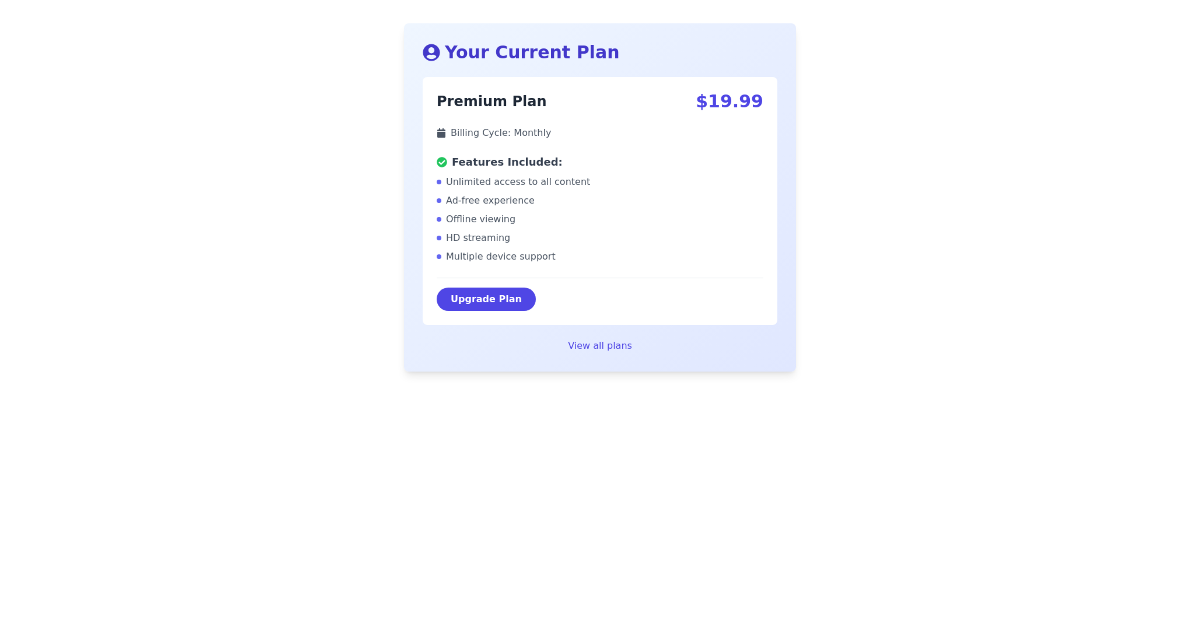Click the bullet beside Ad-free experience
Image resolution: width=1200 pixels, height=630 pixels.
point(439,200)
